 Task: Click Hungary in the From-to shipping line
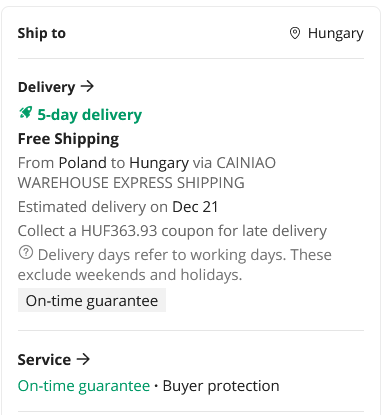pos(159,163)
